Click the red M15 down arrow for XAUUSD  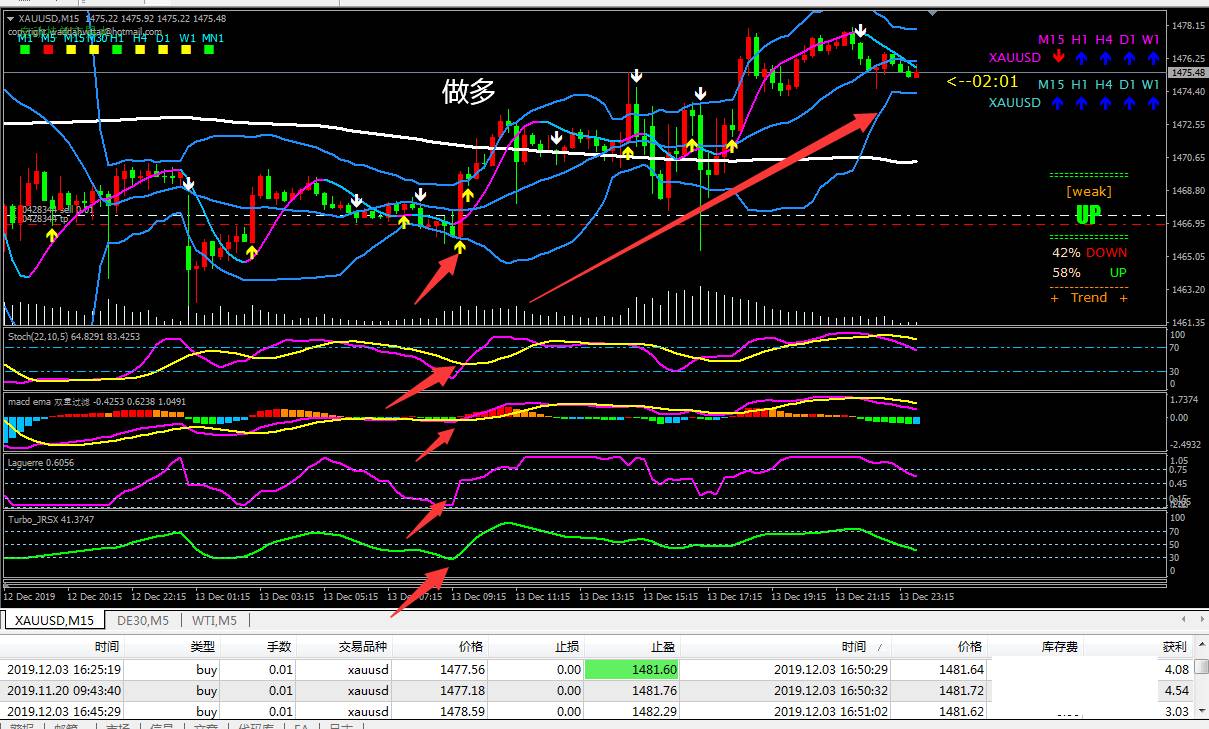(1058, 58)
